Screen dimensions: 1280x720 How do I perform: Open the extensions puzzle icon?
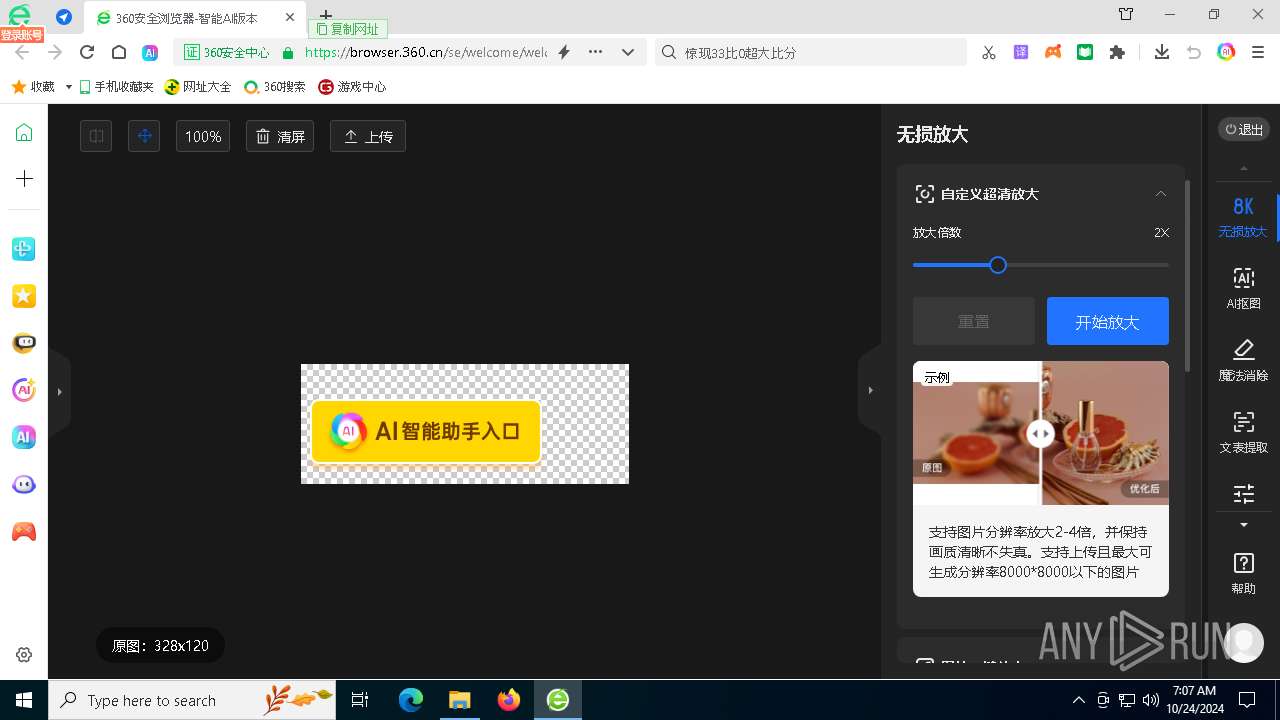click(x=1117, y=52)
